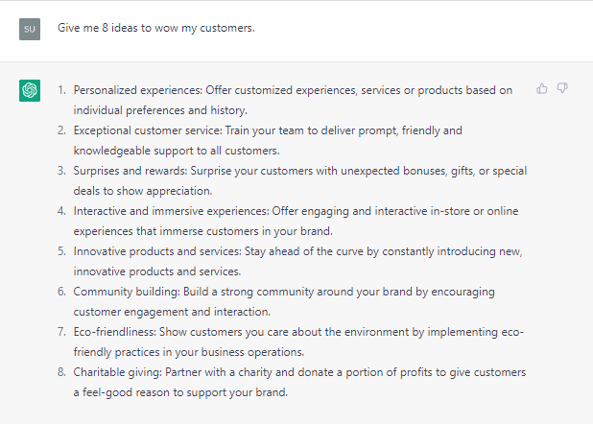
Task: Click the SU user avatar
Action: pyautogui.click(x=29, y=29)
